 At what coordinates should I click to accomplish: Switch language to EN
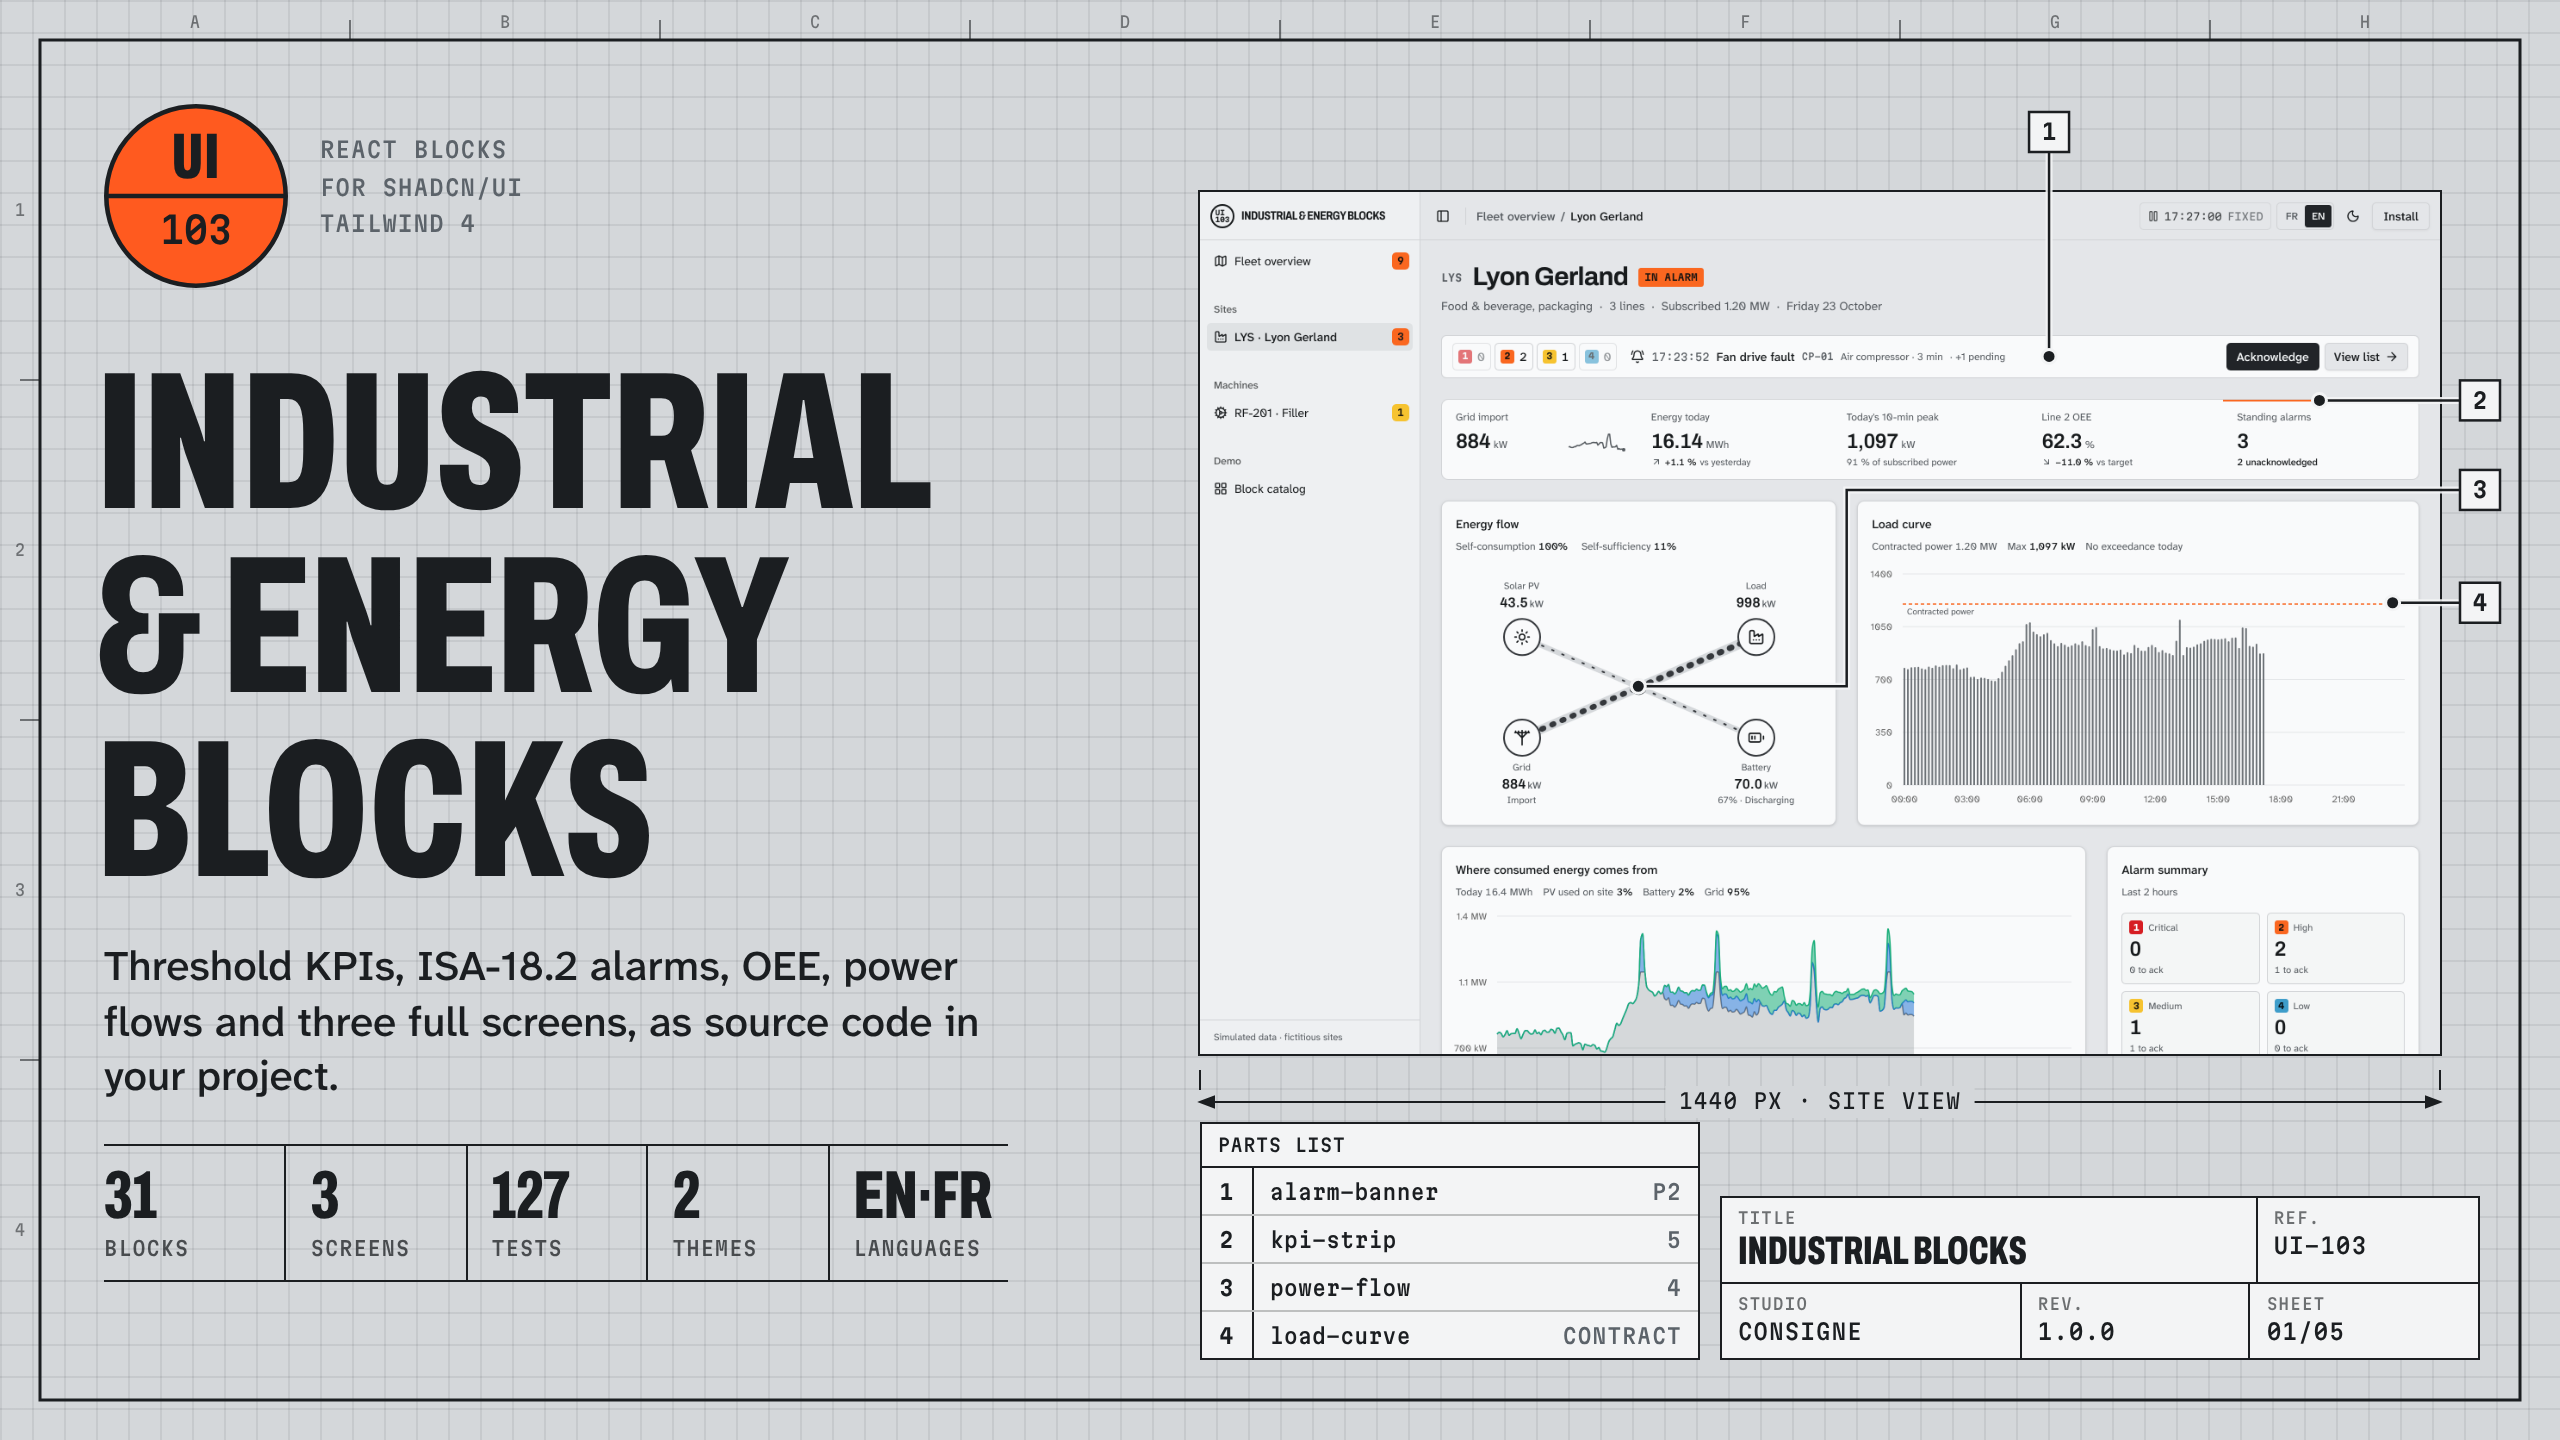(x=2318, y=216)
